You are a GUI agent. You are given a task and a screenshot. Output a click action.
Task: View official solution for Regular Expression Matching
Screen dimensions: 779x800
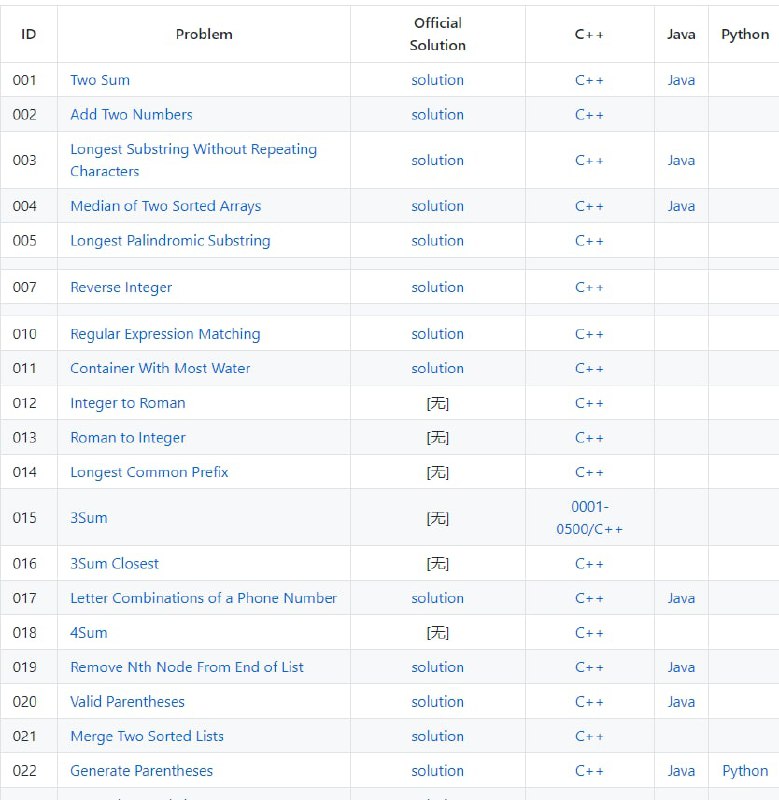point(437,334)
